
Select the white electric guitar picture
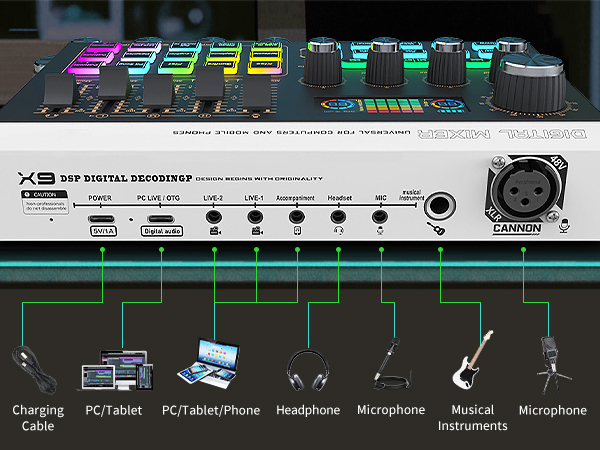pyautogui.click(x=473, y=360)
